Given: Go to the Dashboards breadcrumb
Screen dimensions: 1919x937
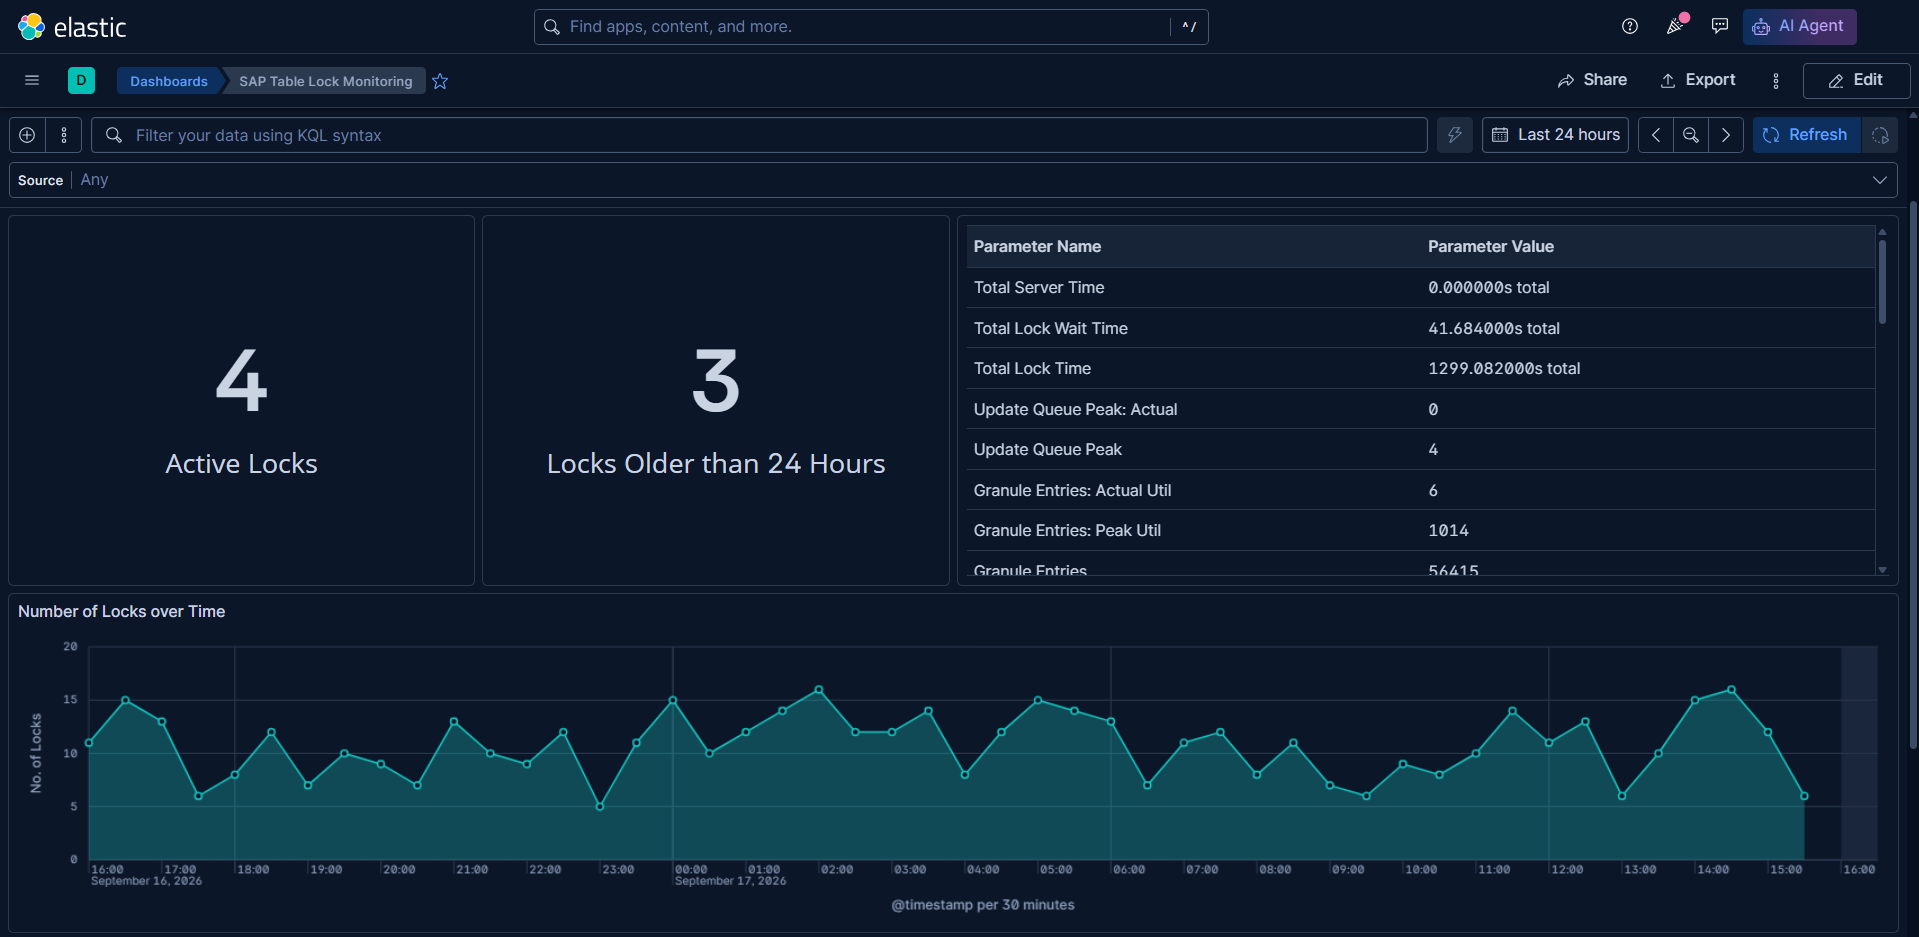Looking at the screenshot, I should click(169, 81).
